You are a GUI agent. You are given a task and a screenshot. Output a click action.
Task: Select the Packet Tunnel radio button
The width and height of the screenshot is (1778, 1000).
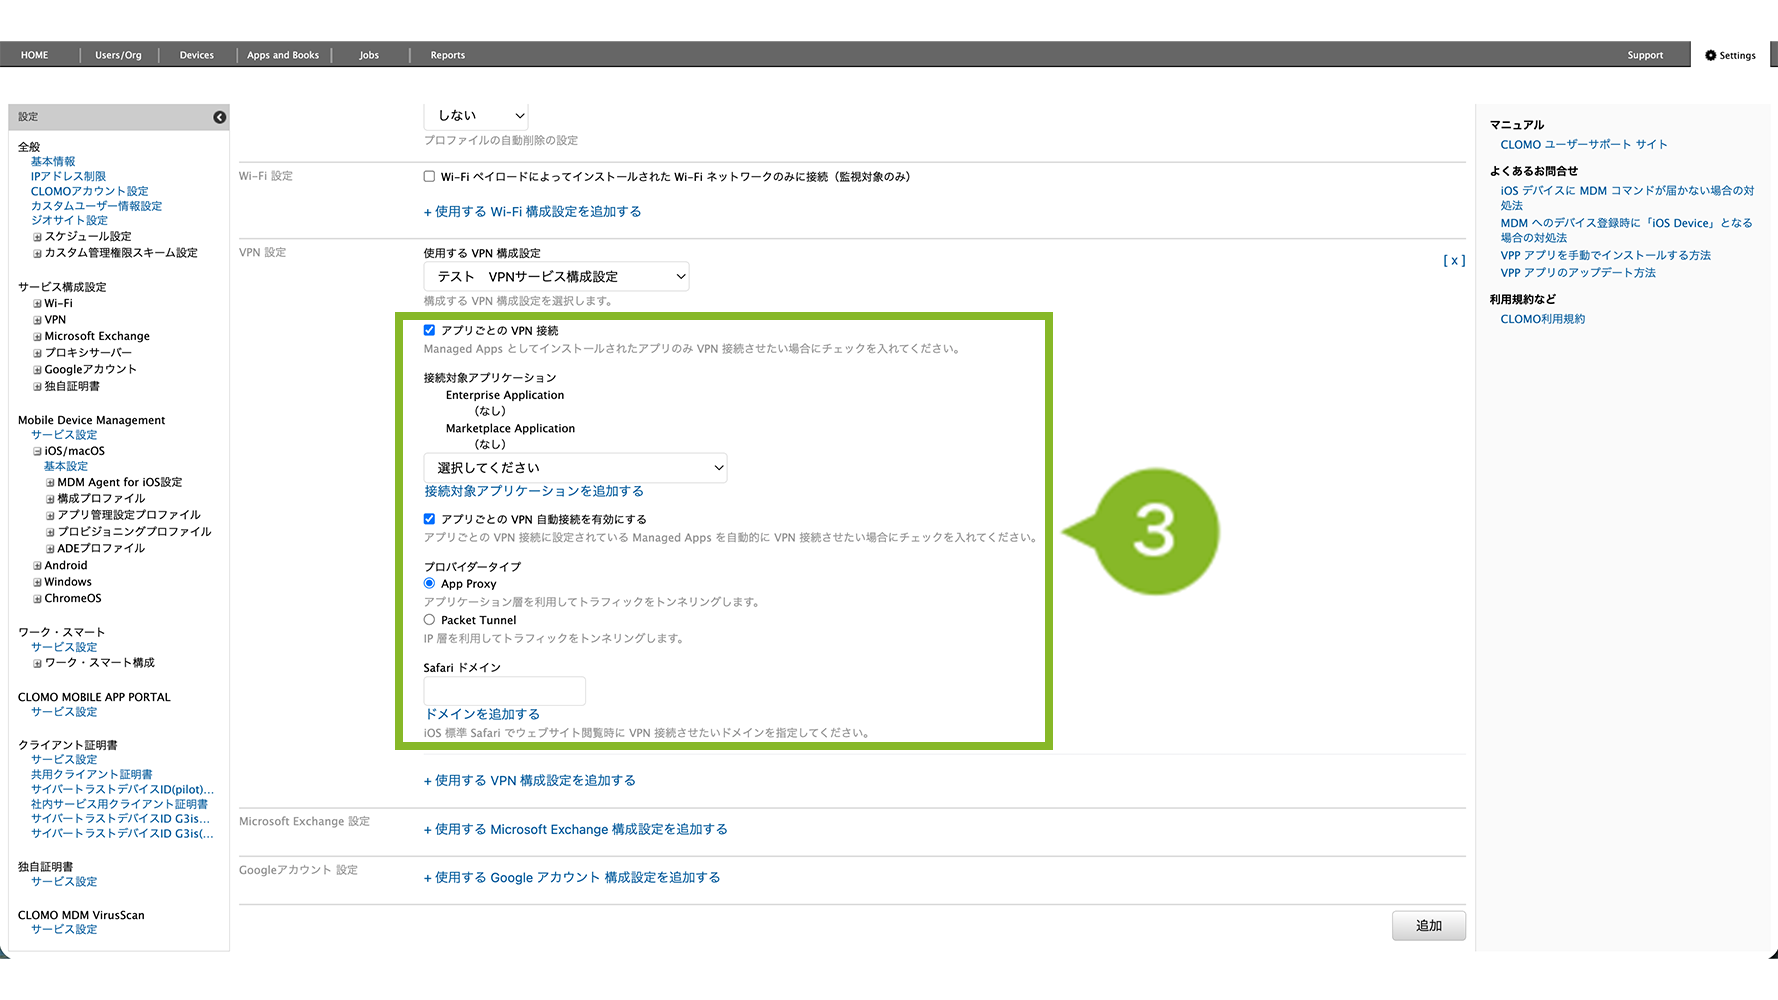coord(429,620)
